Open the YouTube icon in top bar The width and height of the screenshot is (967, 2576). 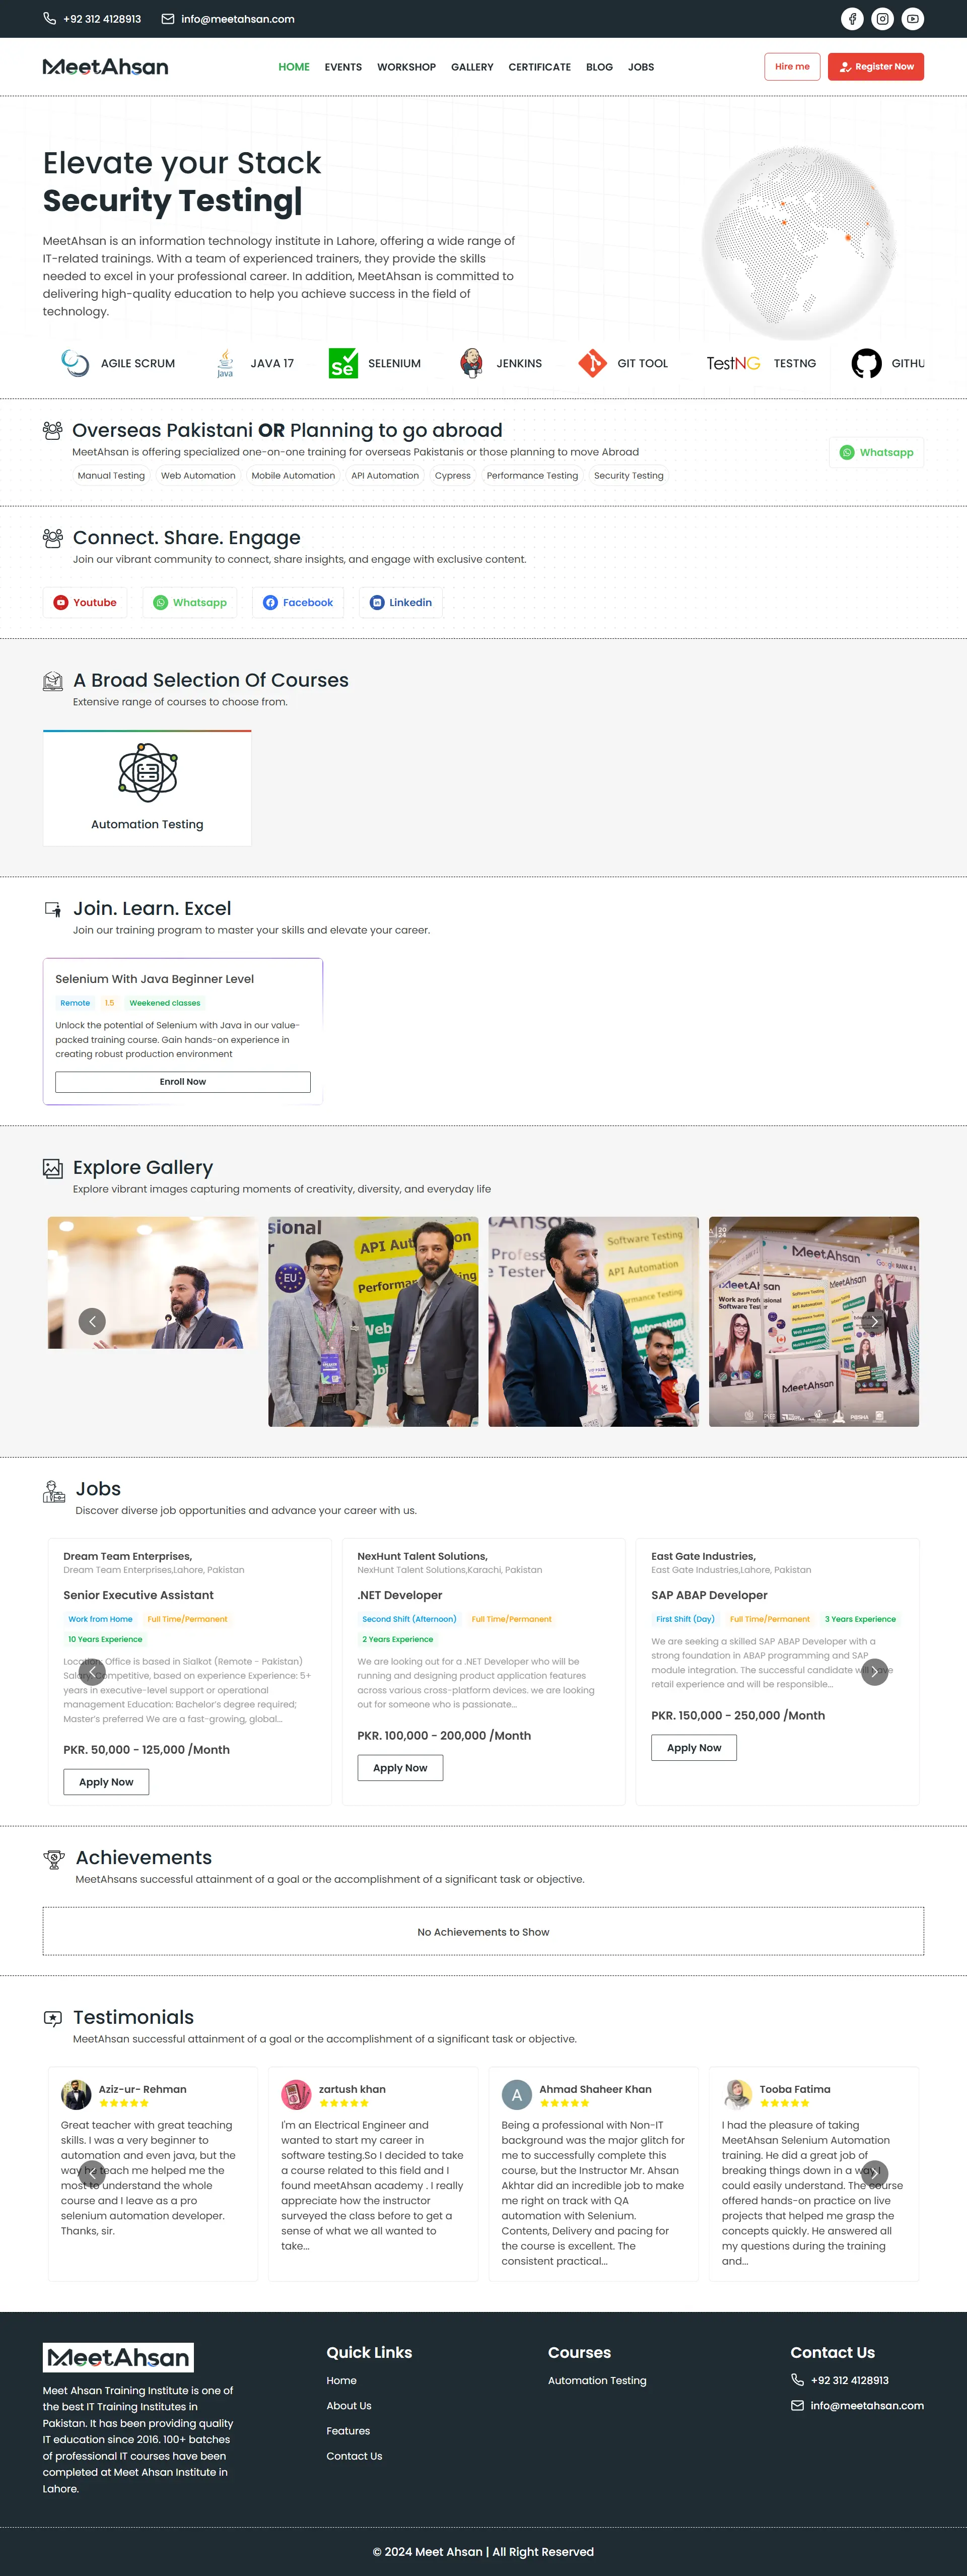coord(913,19)
